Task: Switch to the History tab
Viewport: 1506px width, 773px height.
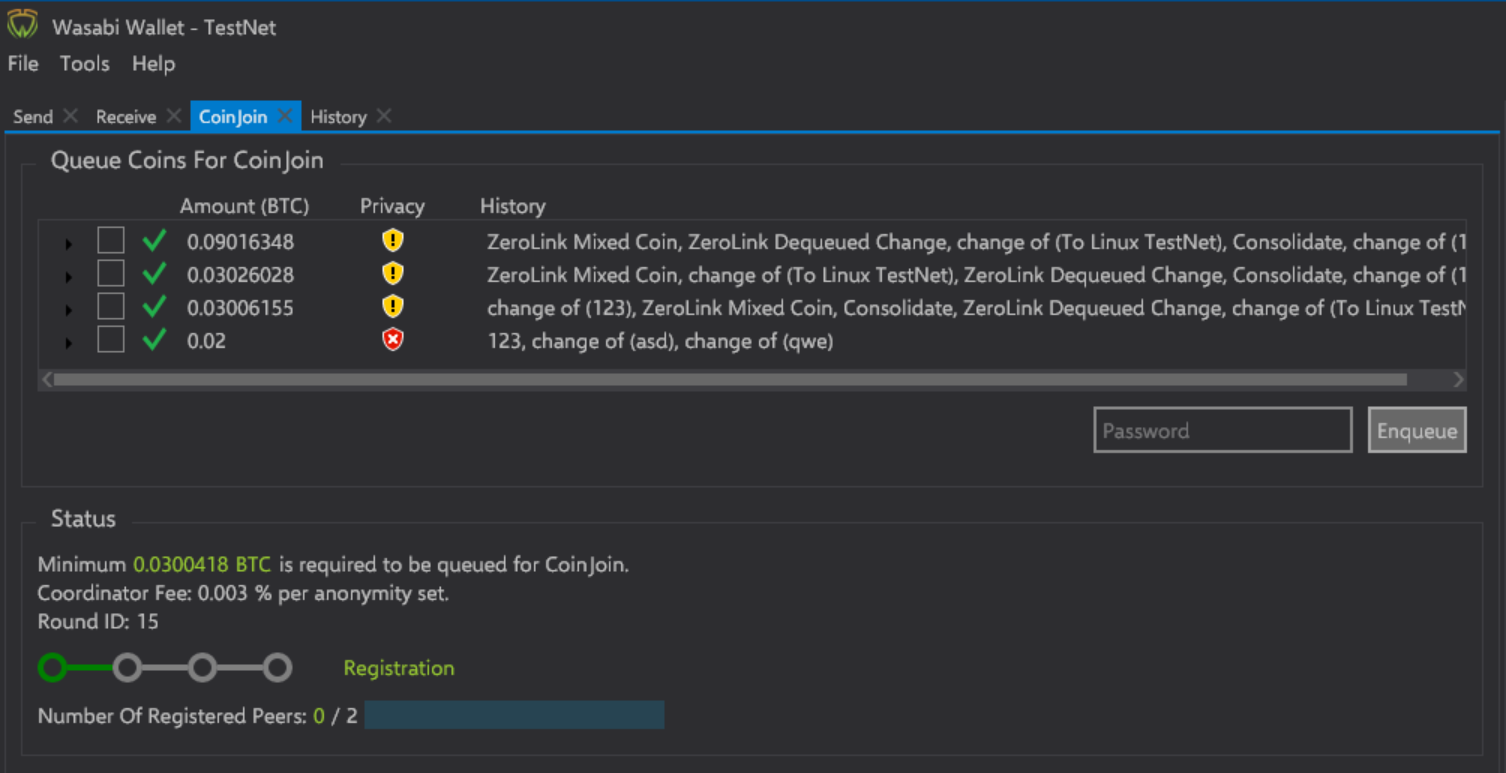Action: coord(338,117)
